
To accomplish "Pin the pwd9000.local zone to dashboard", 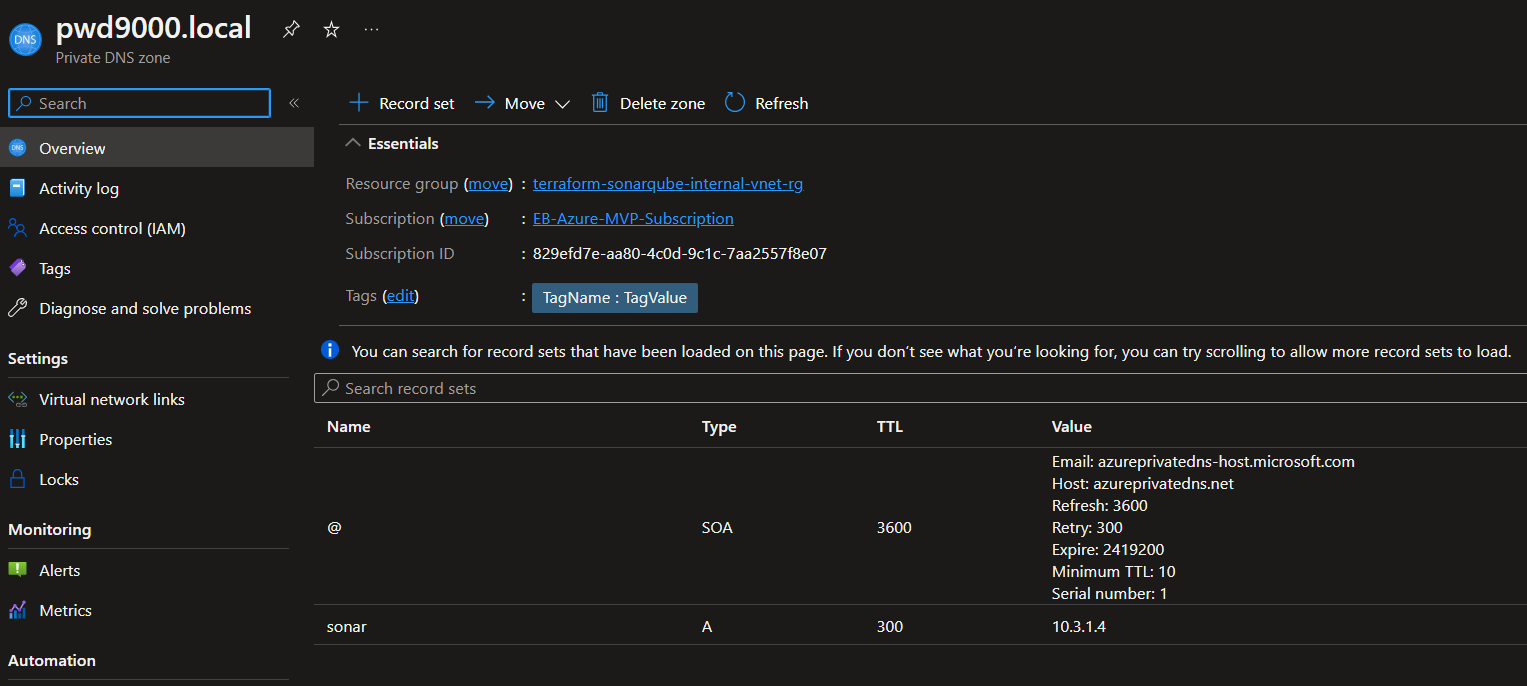I will pyautogui.click(x=291, y=29).
